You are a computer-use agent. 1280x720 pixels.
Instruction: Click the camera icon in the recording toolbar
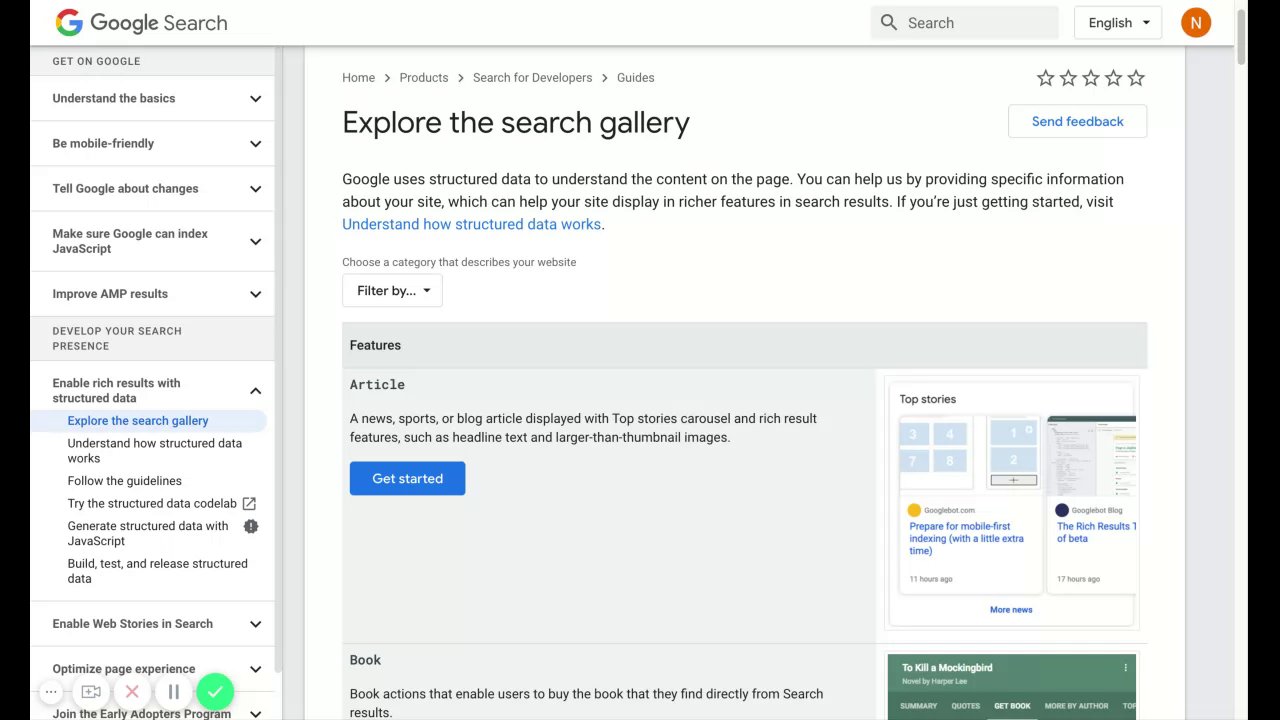pos(91,691)
